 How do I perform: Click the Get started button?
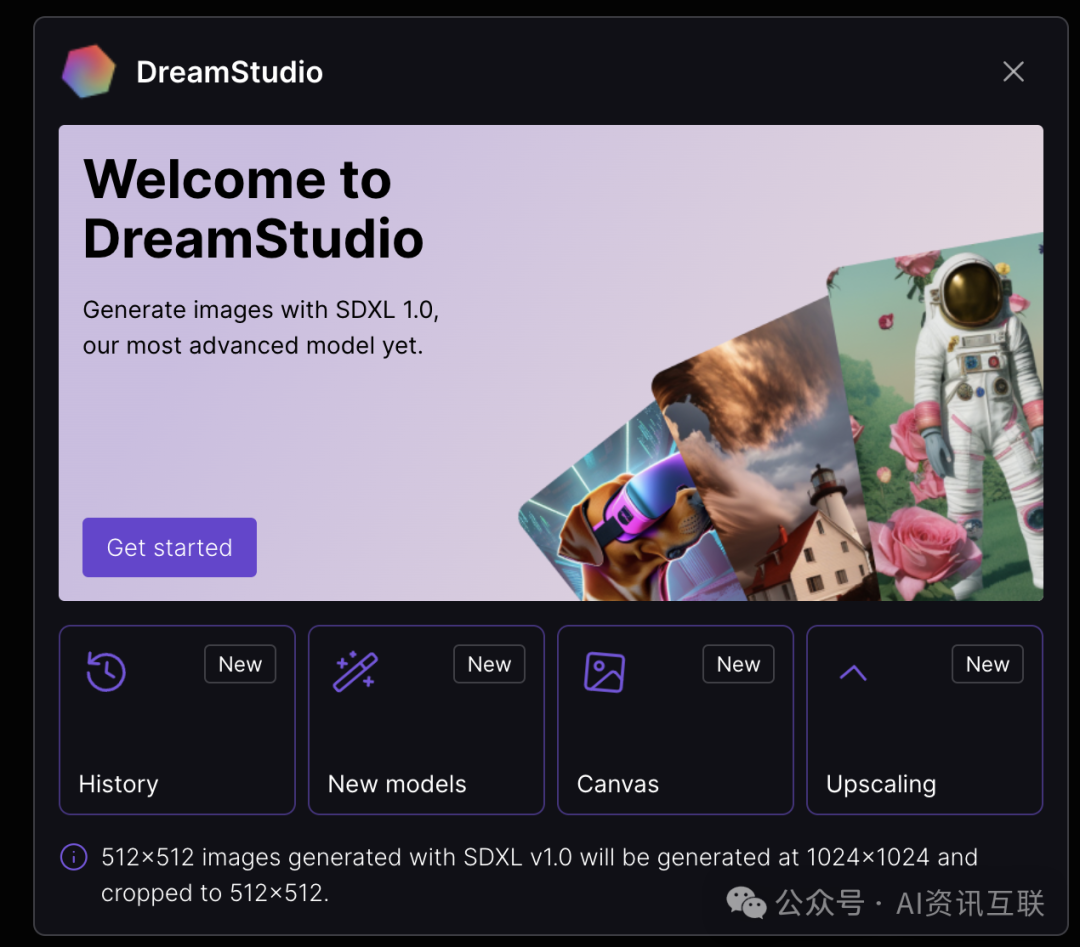pyautogui.click(x=169, y=548)
